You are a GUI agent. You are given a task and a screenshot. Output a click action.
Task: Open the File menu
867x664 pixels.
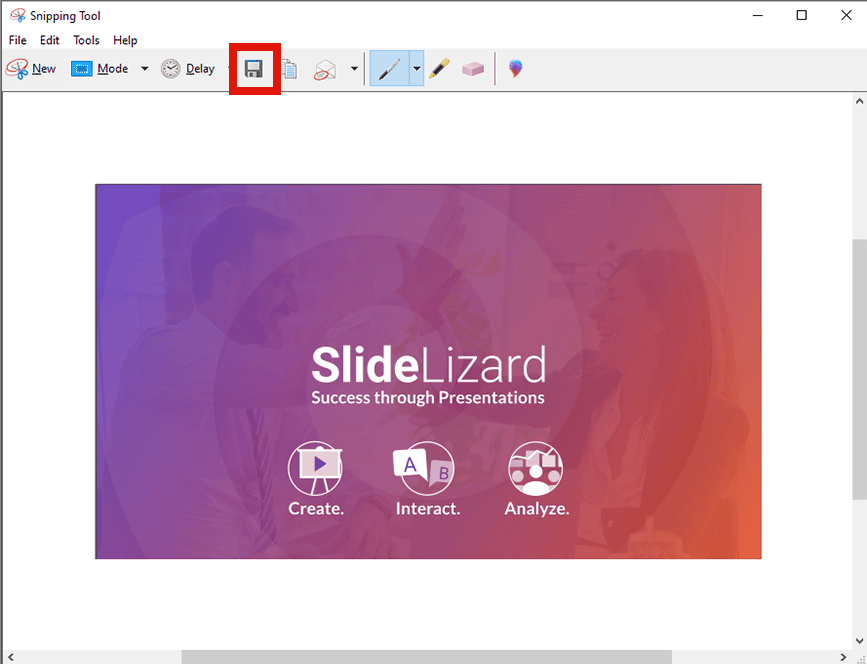pyautogui.click(x=18, y=40)
